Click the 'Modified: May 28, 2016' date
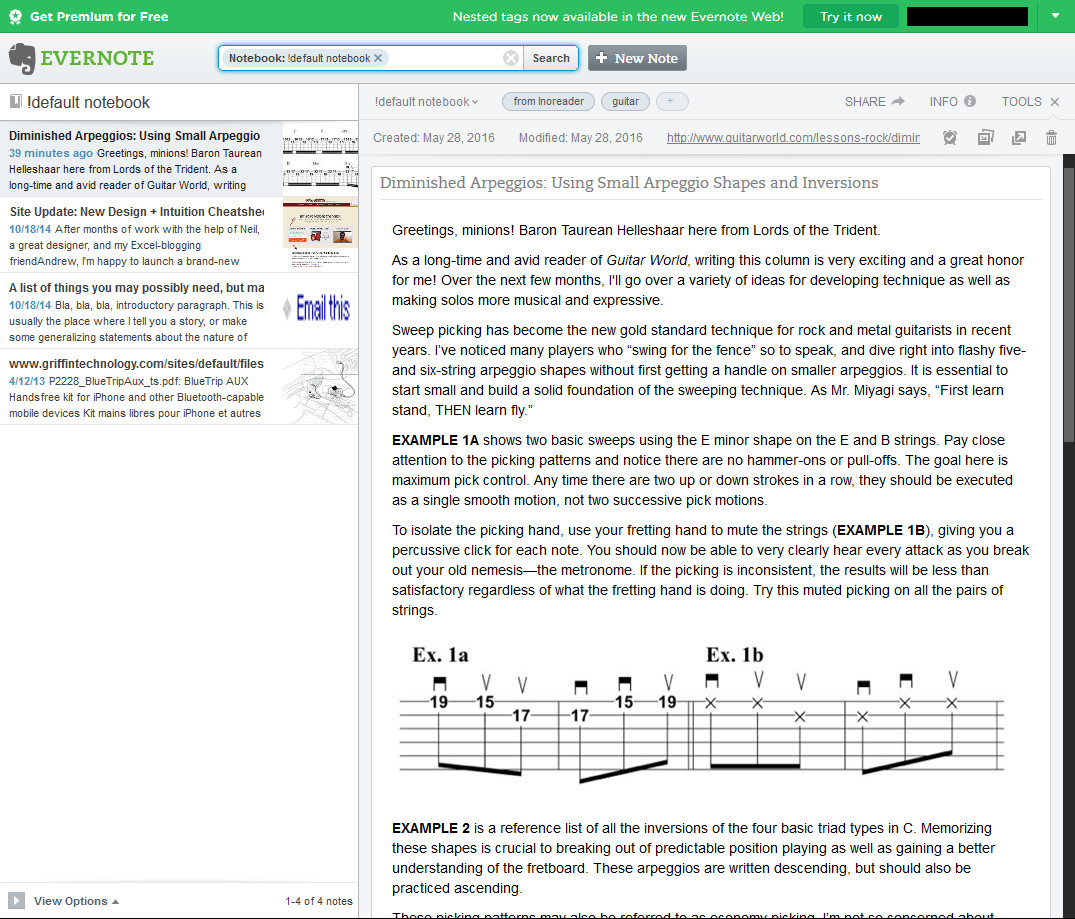The width and height of the screenshot is (1075, 919). (x=581, y=138)
